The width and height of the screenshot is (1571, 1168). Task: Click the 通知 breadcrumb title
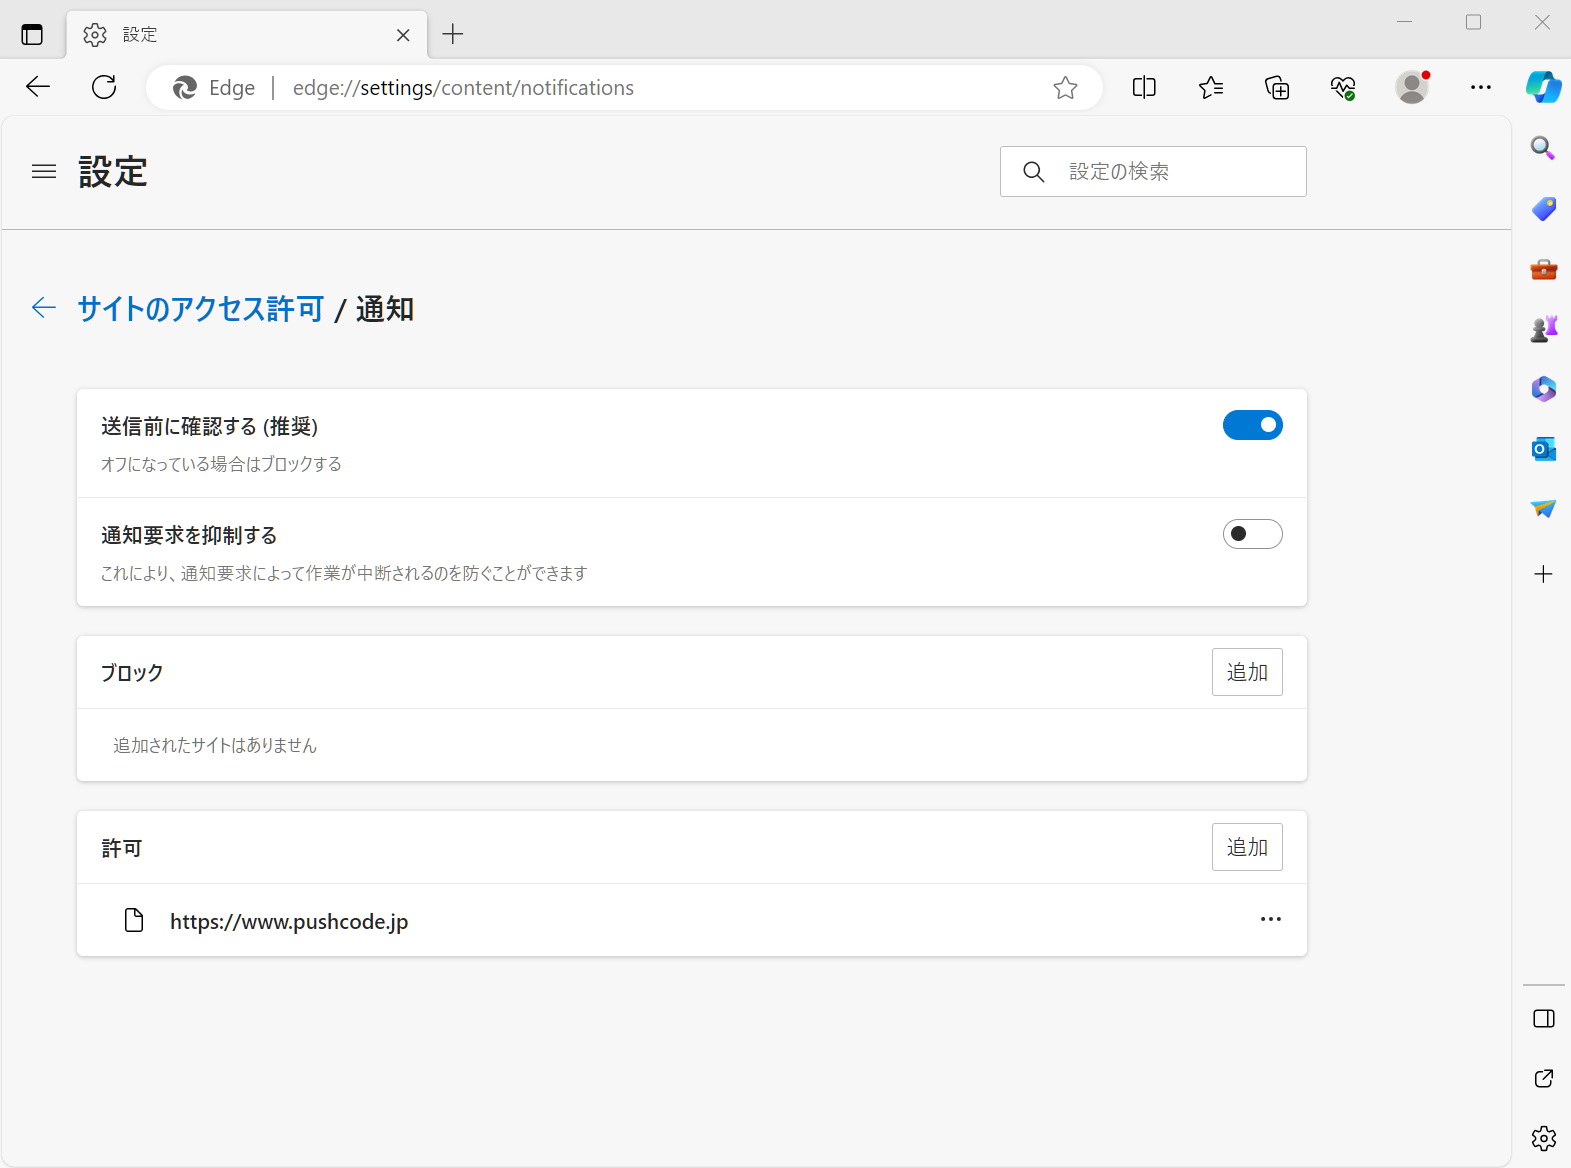click(385, 309)
